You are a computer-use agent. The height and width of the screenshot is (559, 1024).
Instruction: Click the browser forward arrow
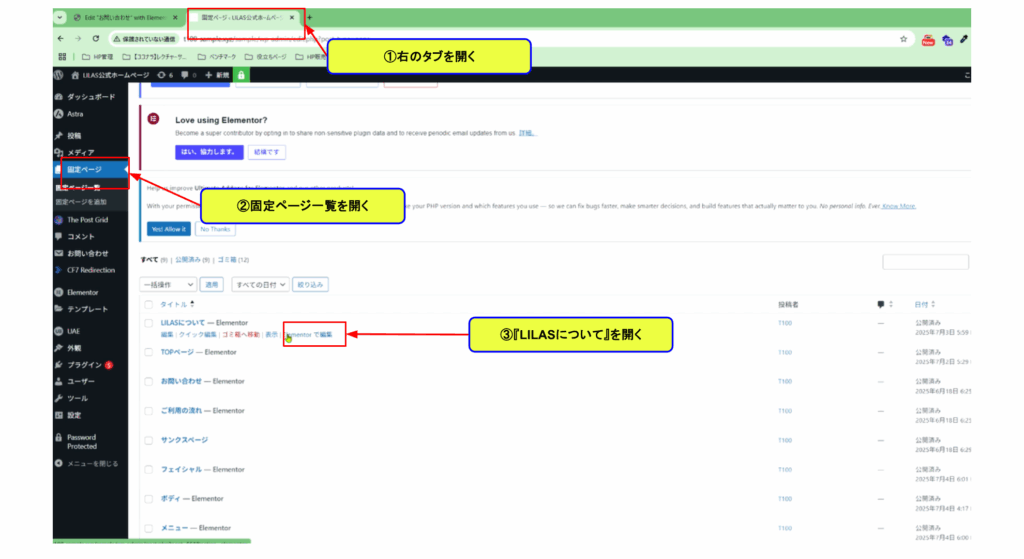point(78,39)
